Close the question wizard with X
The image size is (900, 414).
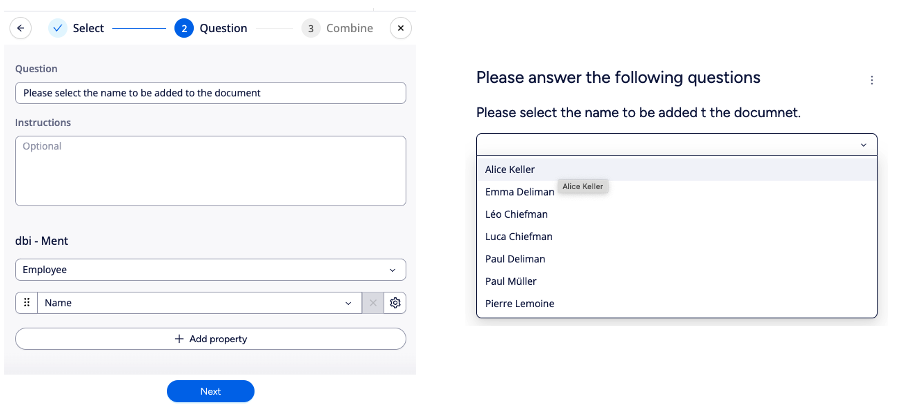point(401,28)
